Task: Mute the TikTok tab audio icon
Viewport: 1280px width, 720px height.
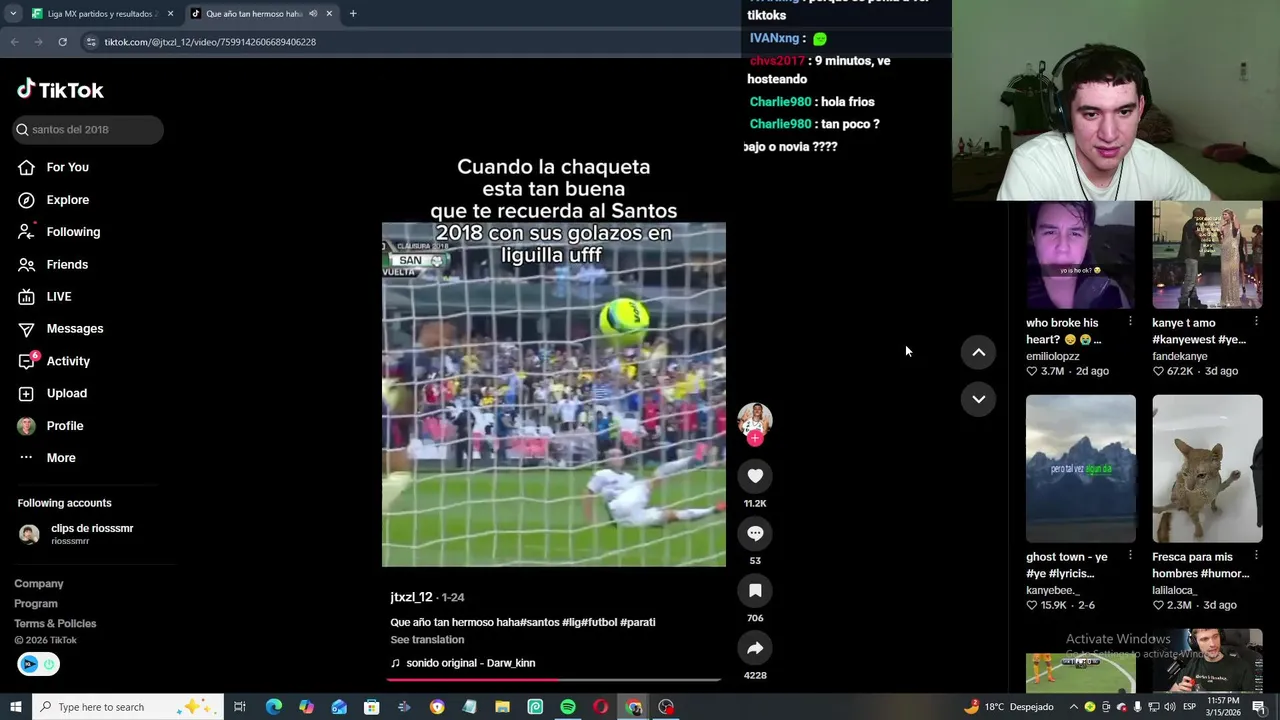Action: (x=313, y=14)
